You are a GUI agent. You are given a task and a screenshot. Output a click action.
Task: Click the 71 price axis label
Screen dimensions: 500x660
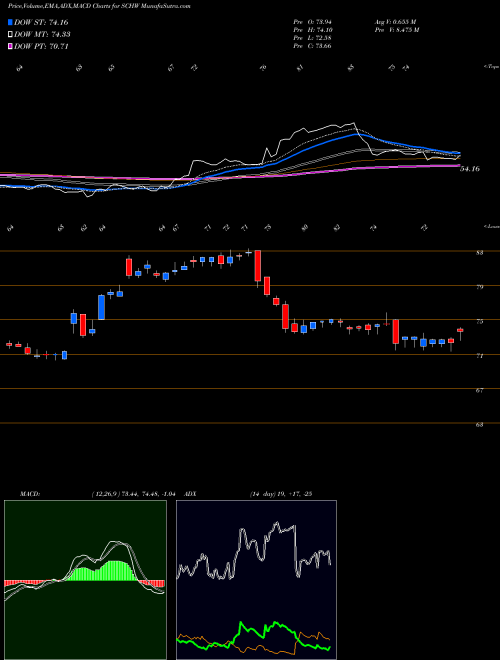[x=479, y=356]
